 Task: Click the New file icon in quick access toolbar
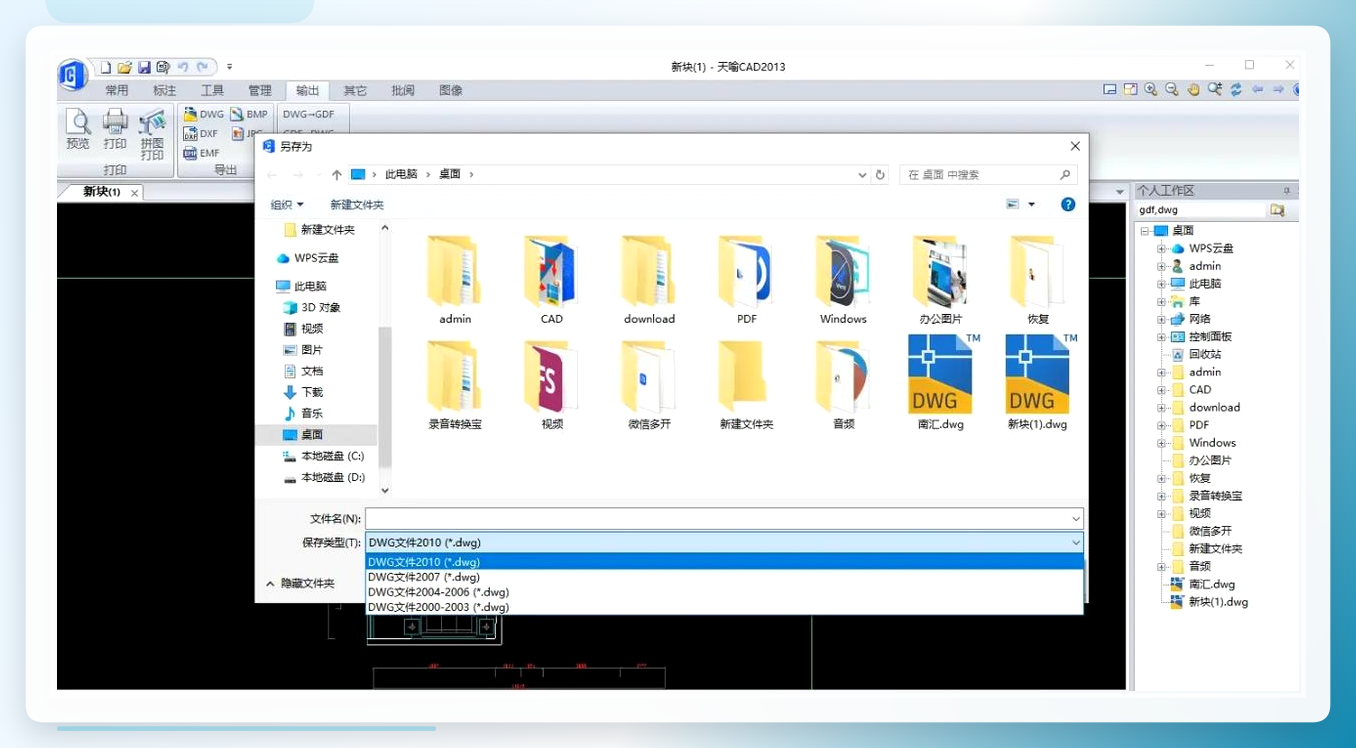tap(105, 67)
